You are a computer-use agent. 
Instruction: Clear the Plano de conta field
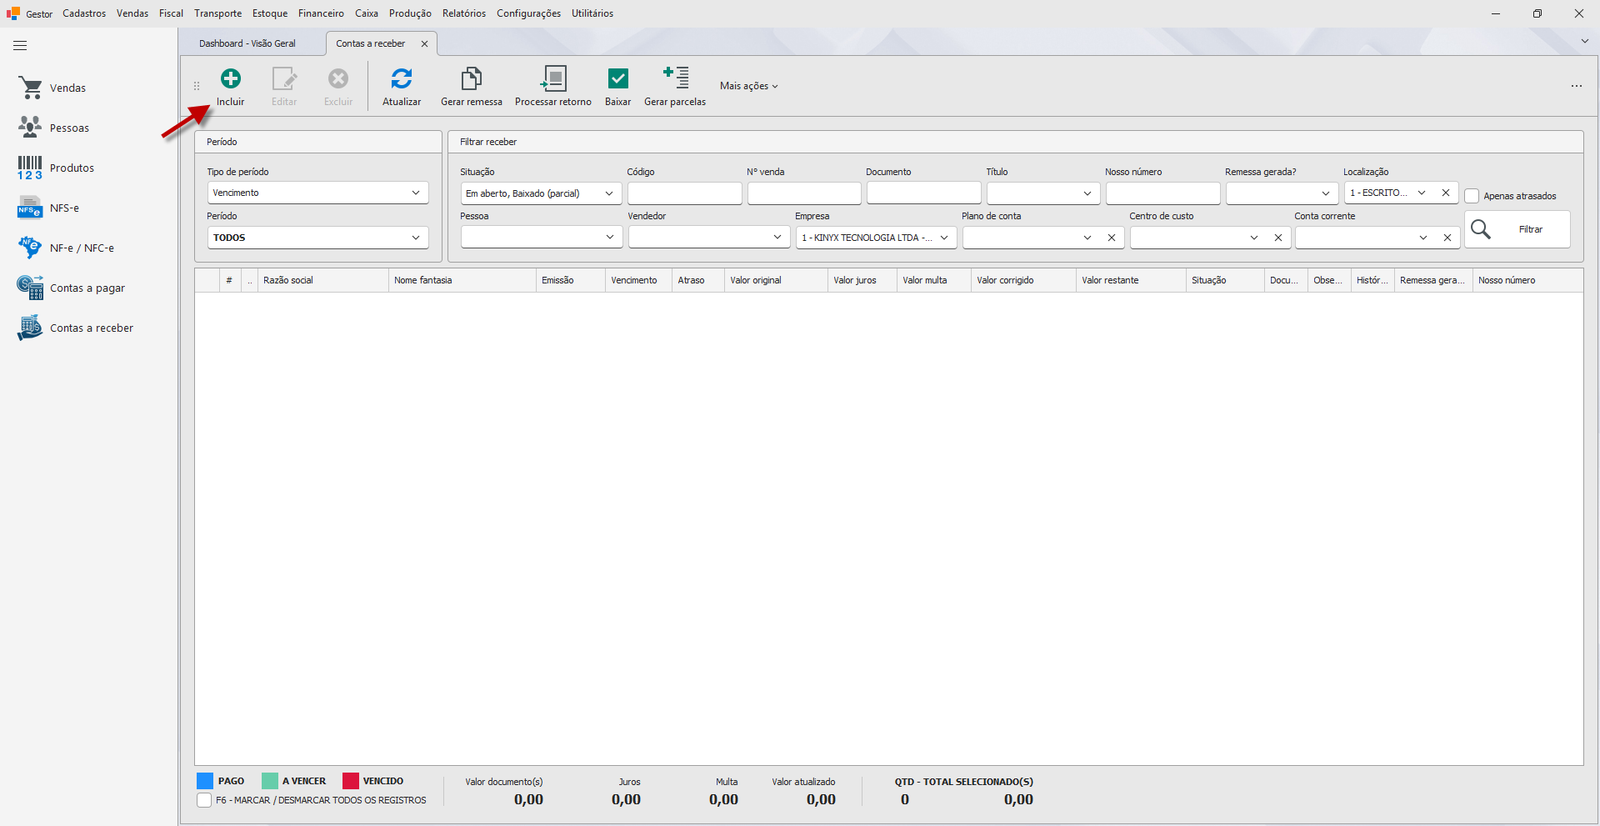click(1112, 238)
